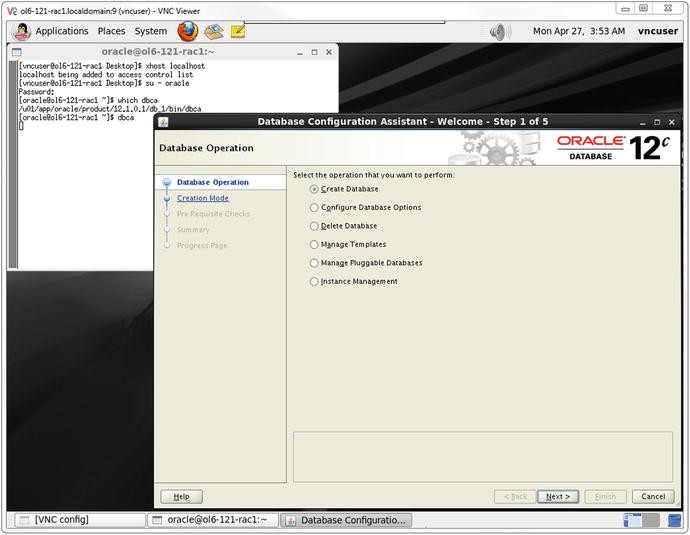
Task: Select Manage Templates radio button
Action: pos(314,245)
